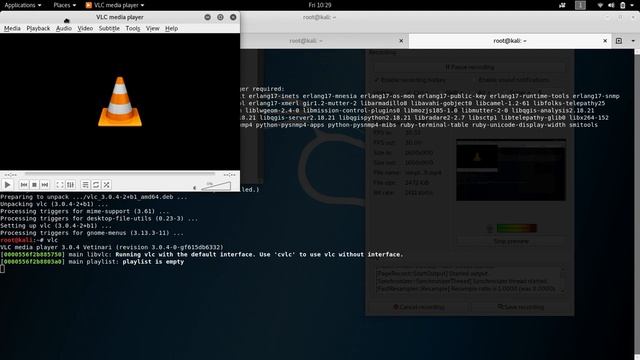Viewport: 640px width, 360px height.
Task: Open the Places menu in top bar
Action: (64, 5)
